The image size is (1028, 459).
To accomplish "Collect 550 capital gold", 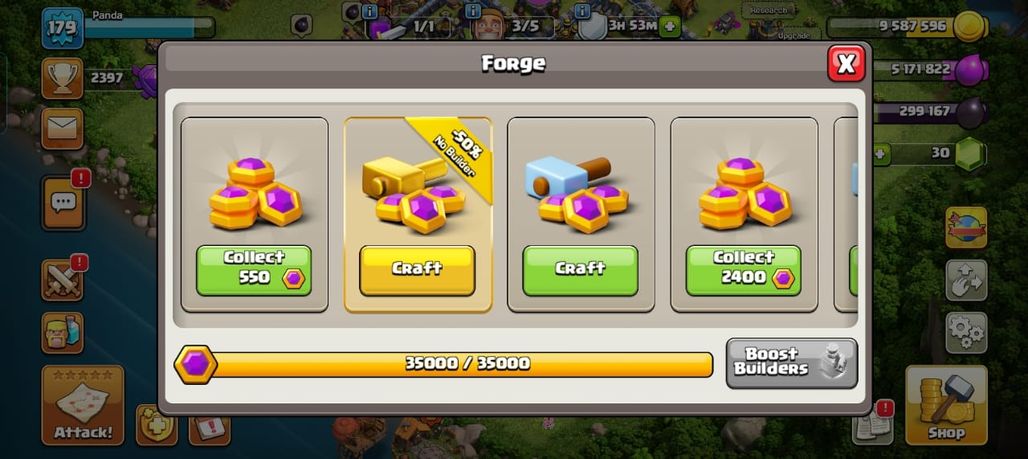I will point(254,270).
